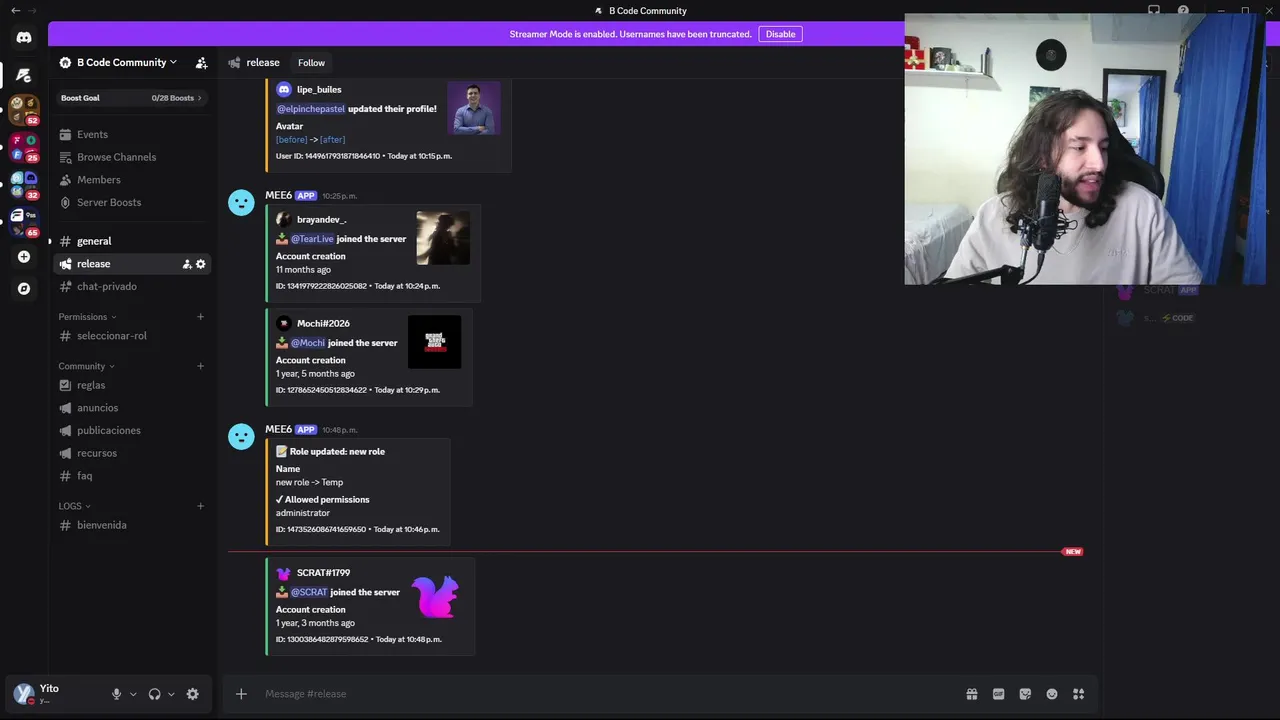Screen dimensions: 1280x720
Task: Open release channel settings gear
Action: (201, 264)
